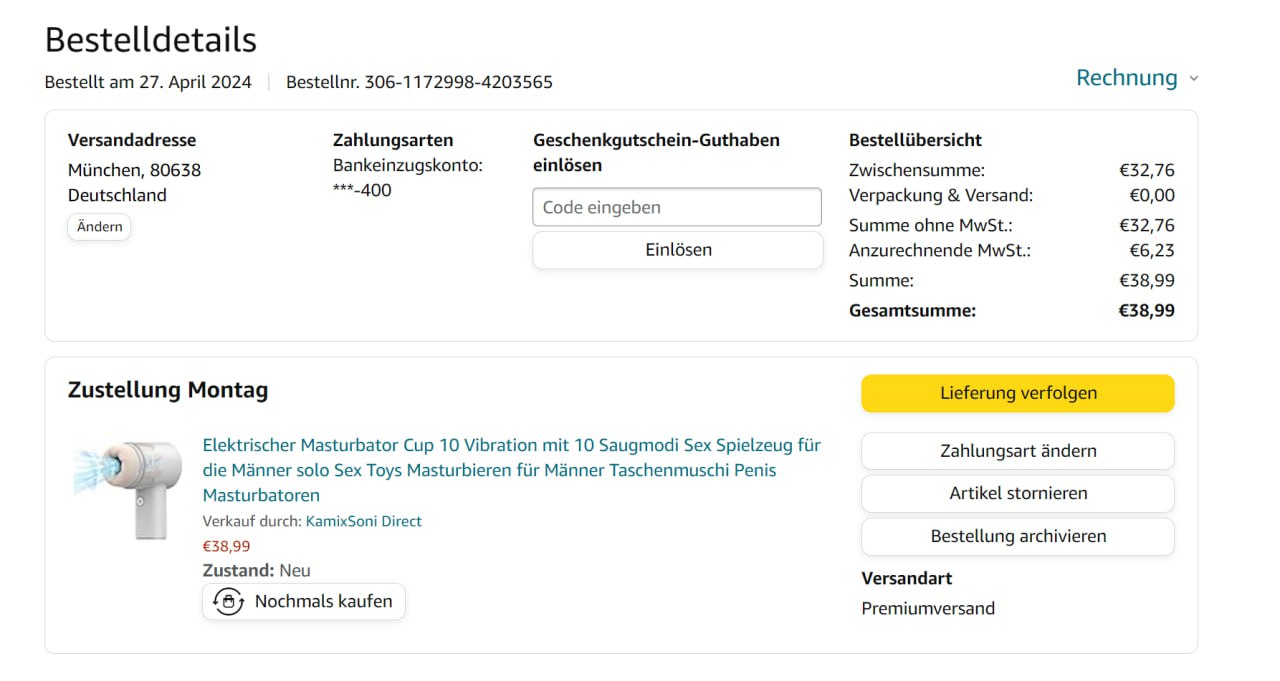Image resolution: width=1280 pixels, height=681 pixels.
Task: Click Ändern under the shipping address
Action: 99,227
